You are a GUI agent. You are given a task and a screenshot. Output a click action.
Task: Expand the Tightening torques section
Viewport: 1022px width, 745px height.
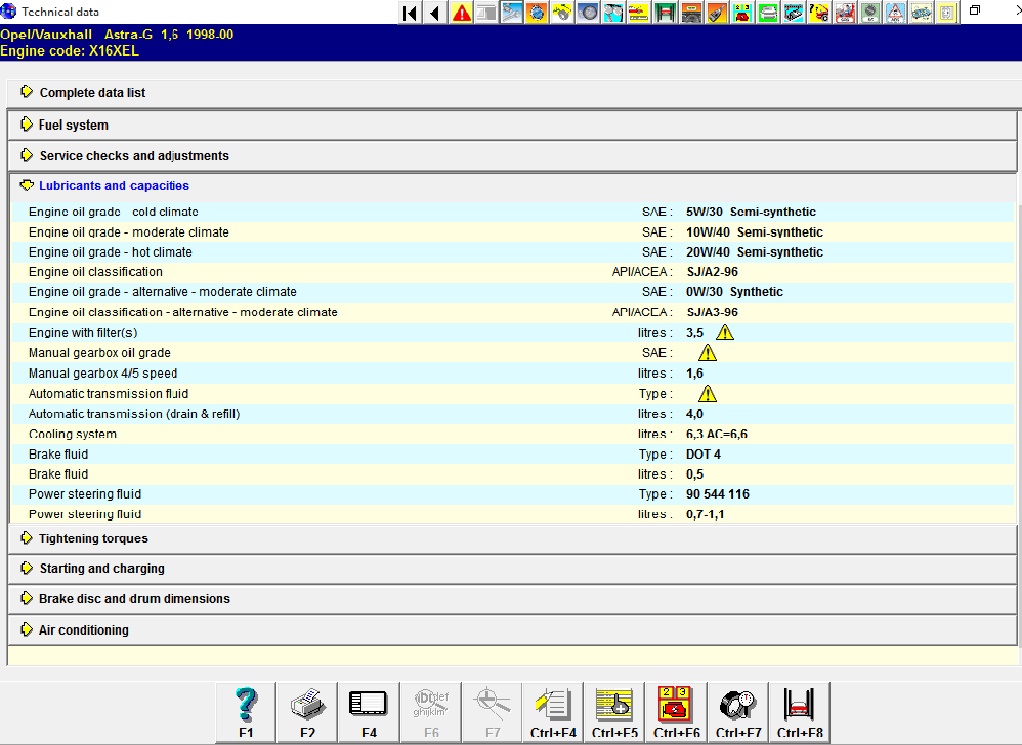(x=93, y=539)
